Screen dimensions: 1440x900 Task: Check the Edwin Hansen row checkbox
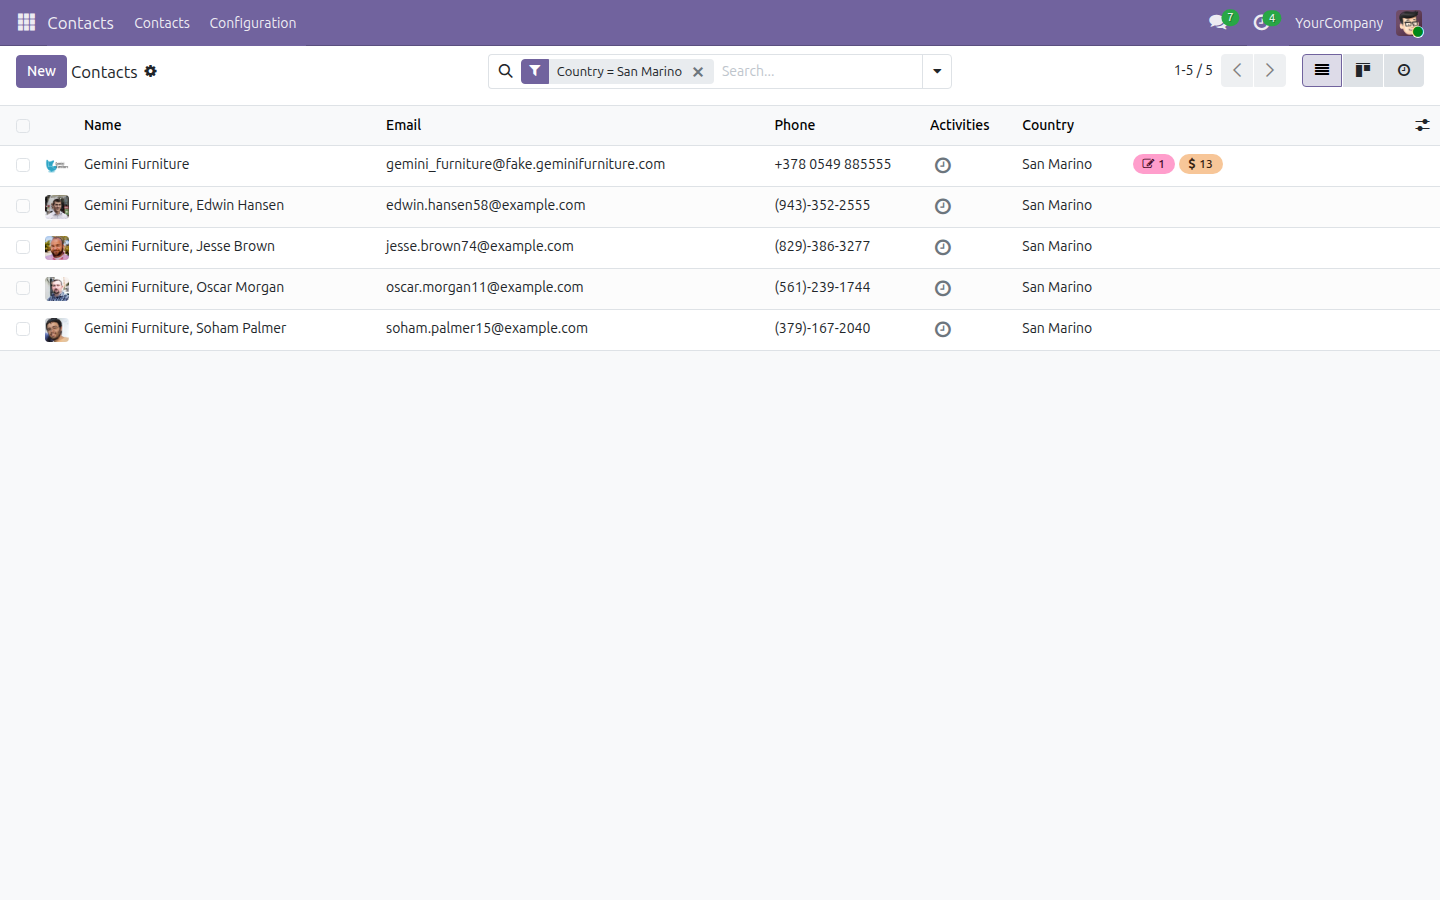point(23,206)
